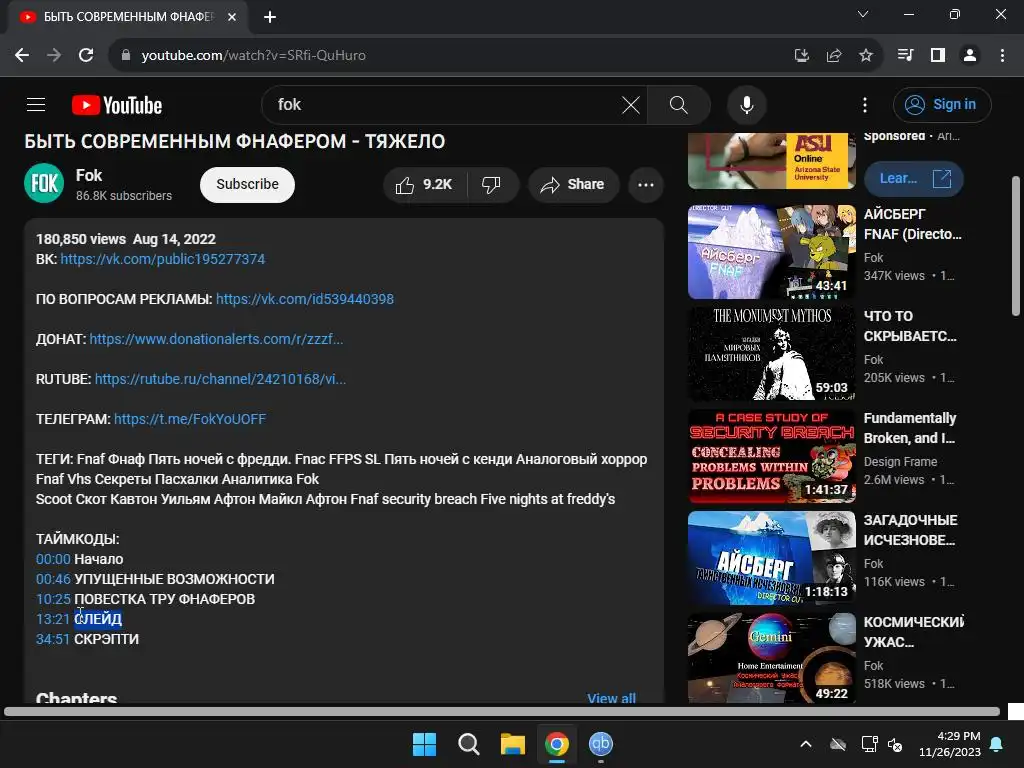Jump to timestamp 34:51 СКРЭПТИ
1024x768 pixels.
point(52,639)
